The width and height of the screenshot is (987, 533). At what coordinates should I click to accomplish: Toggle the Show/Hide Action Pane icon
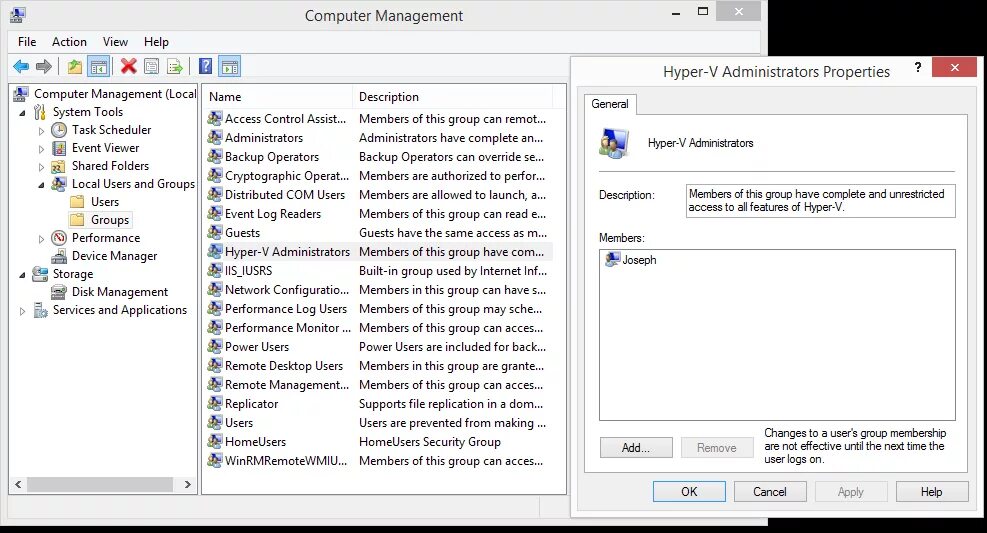[230, 66]
